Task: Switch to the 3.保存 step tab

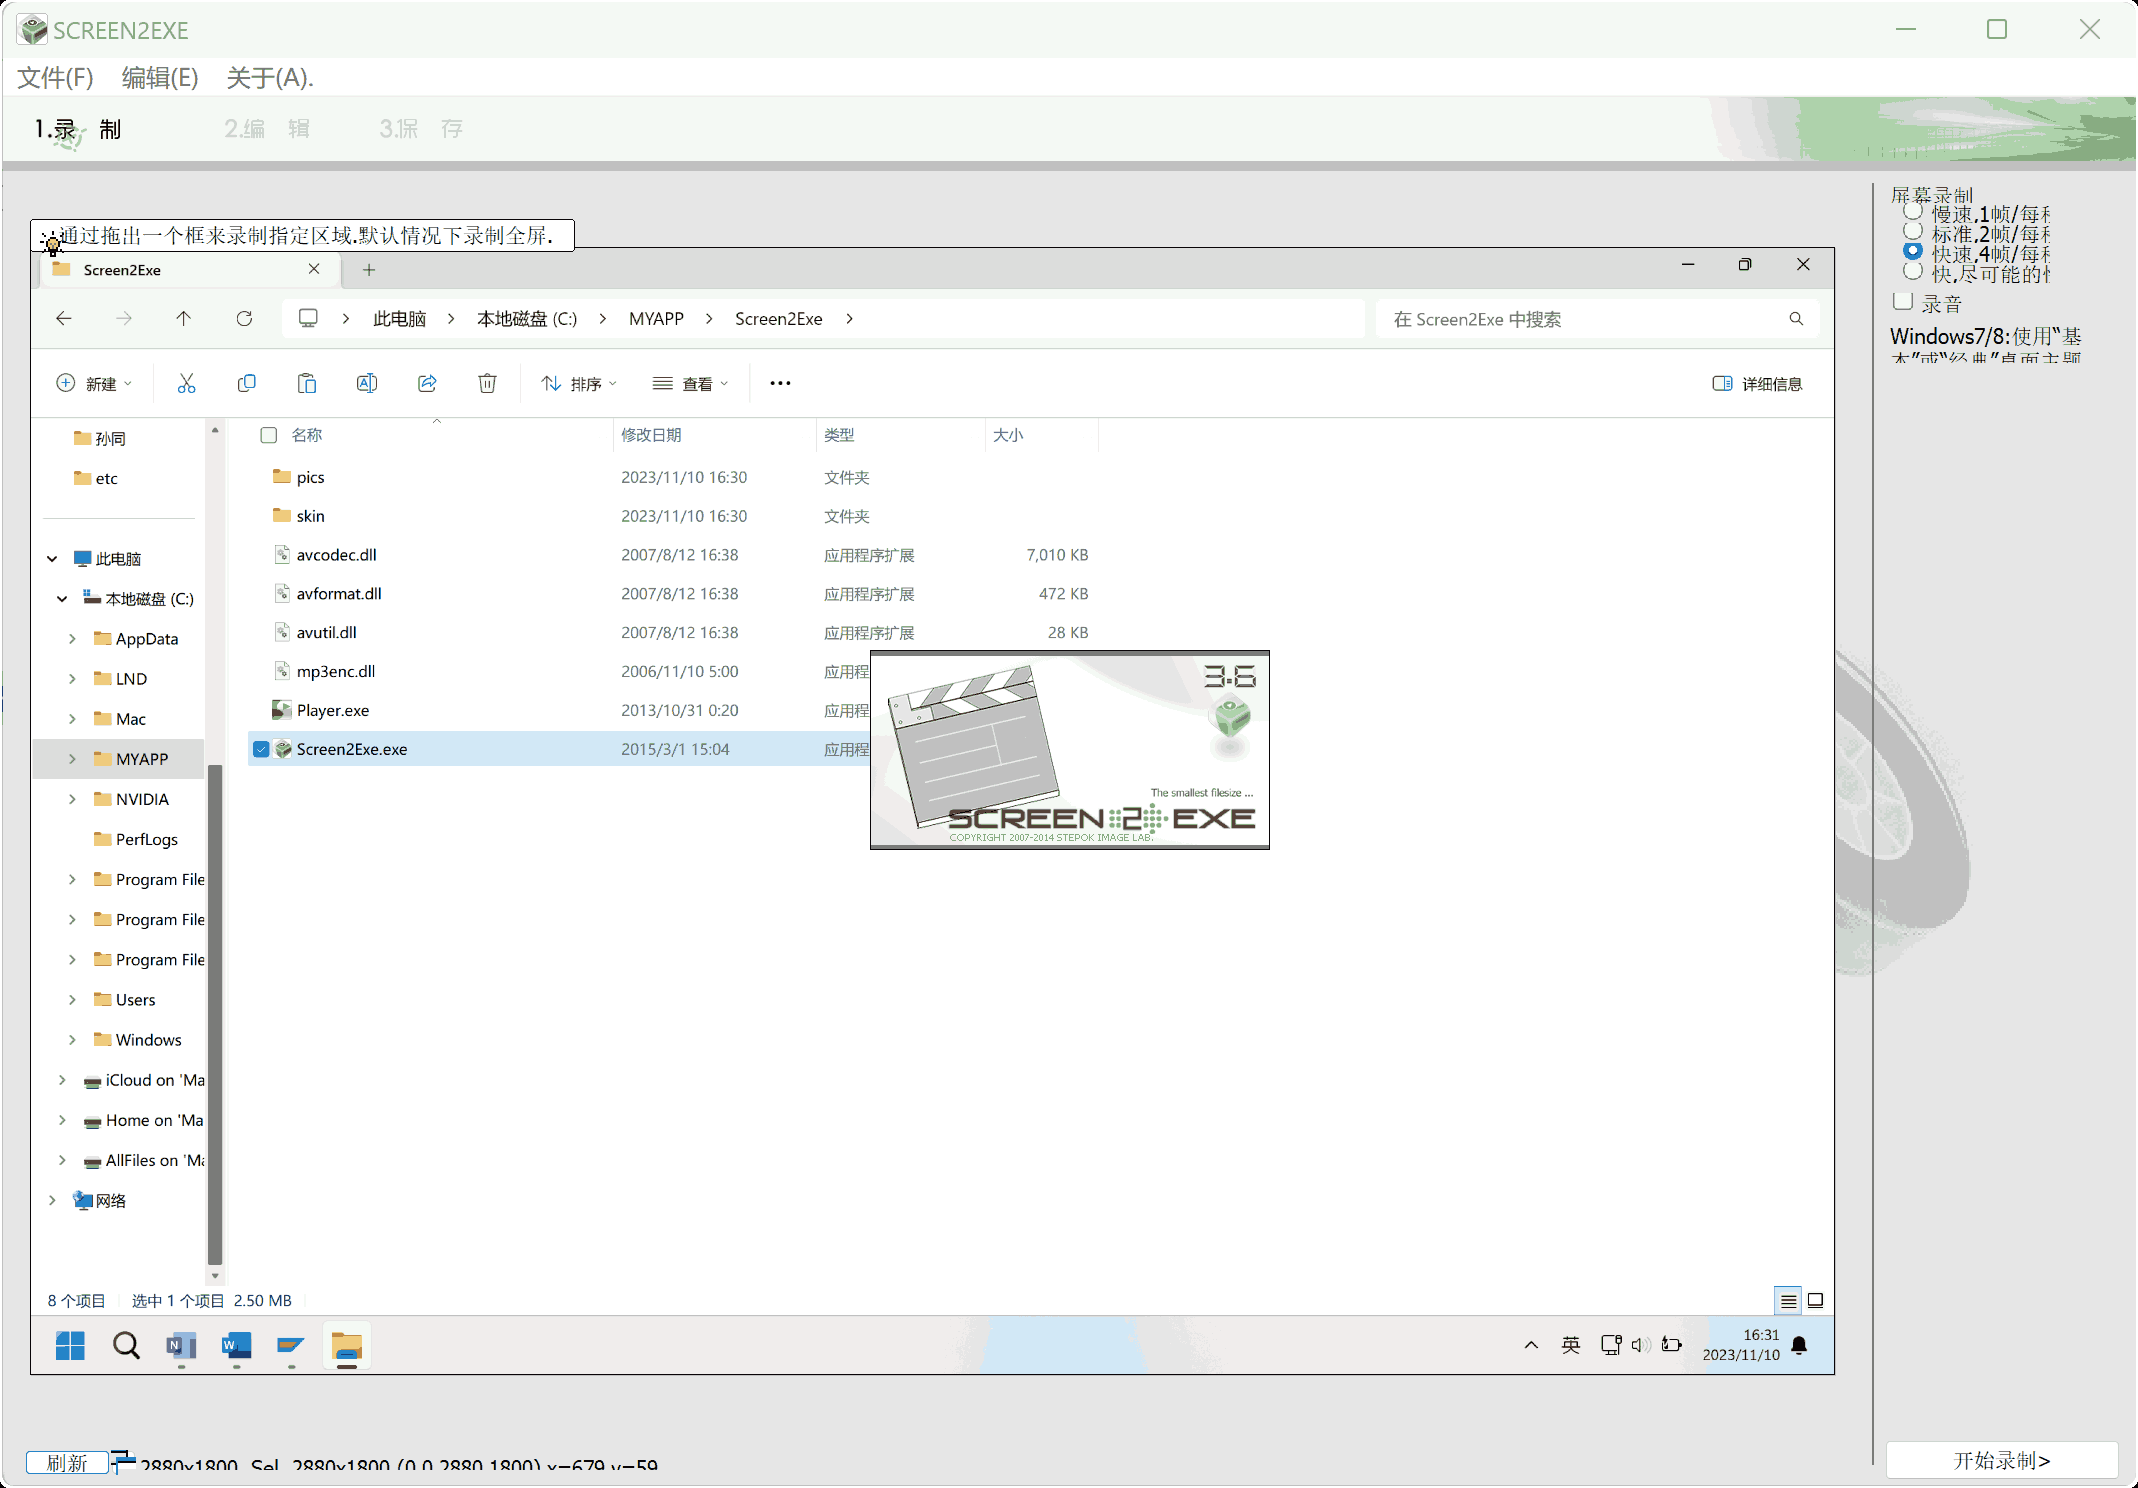Action: coord(421,129)
